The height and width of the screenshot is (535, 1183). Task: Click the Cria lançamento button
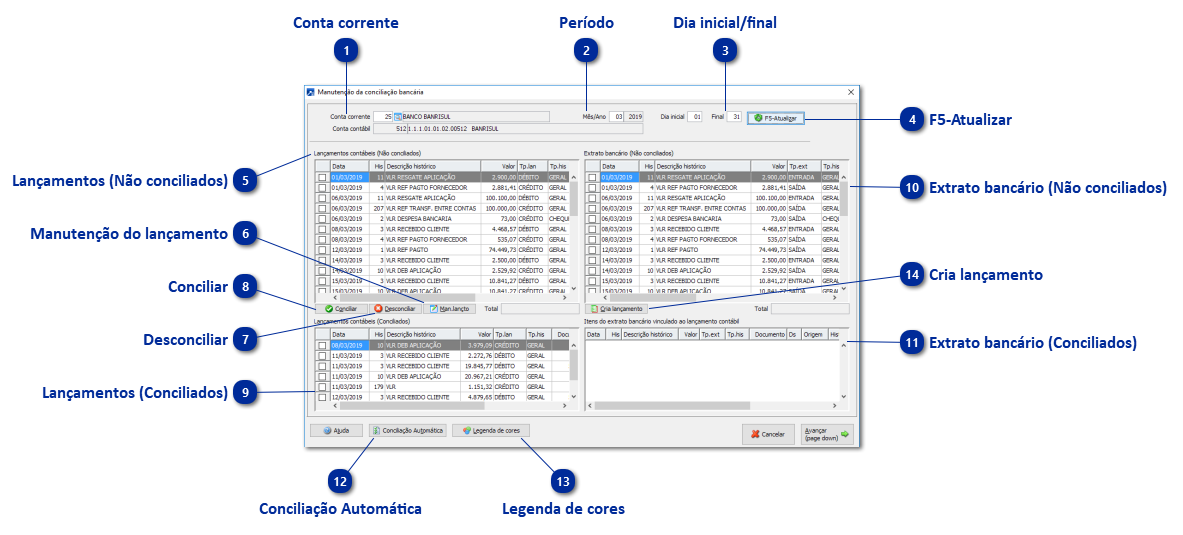point(616,309)
